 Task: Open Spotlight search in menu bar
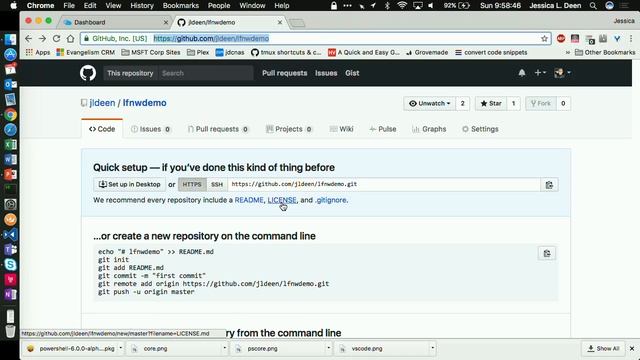(593, 5)
